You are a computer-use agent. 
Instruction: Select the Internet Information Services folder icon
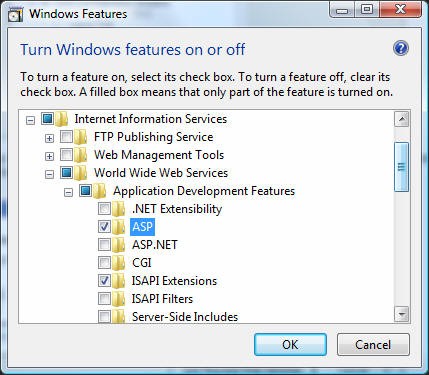[61, 119]
